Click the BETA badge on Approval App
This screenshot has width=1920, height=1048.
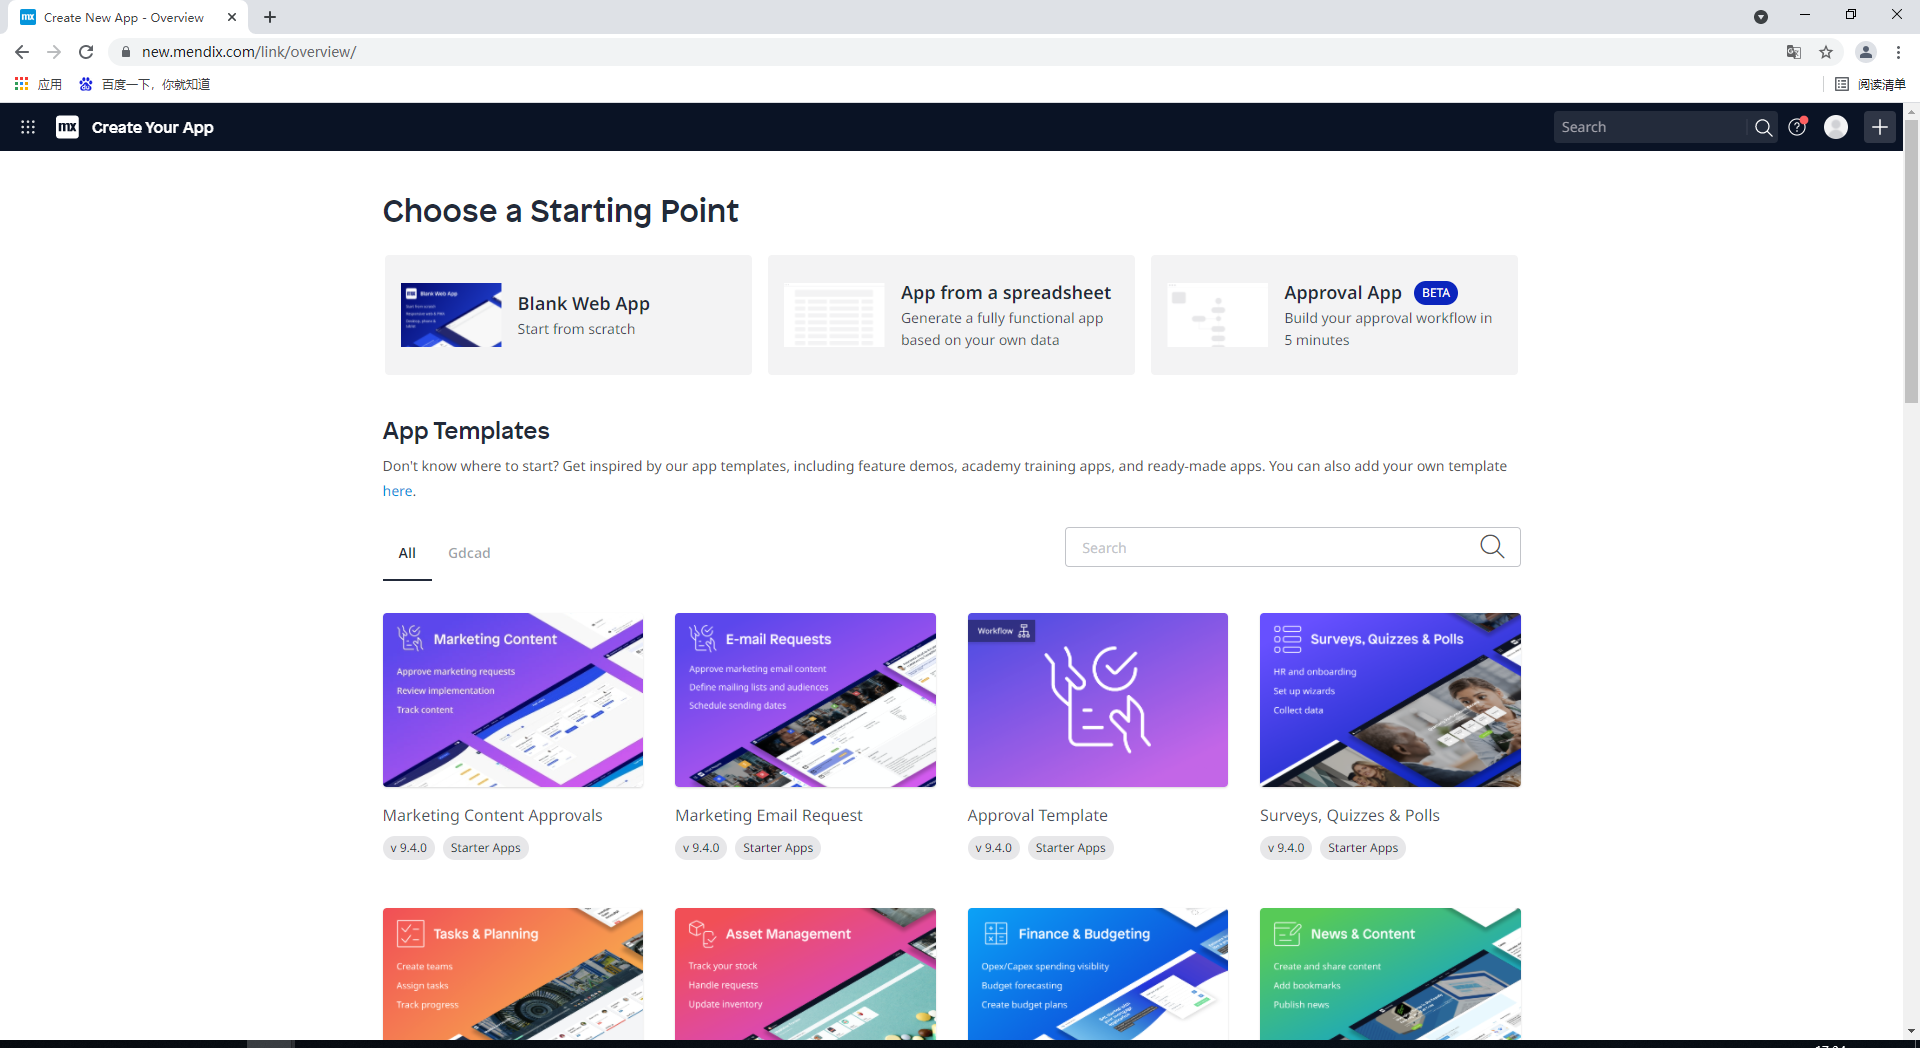(1435, 293)
